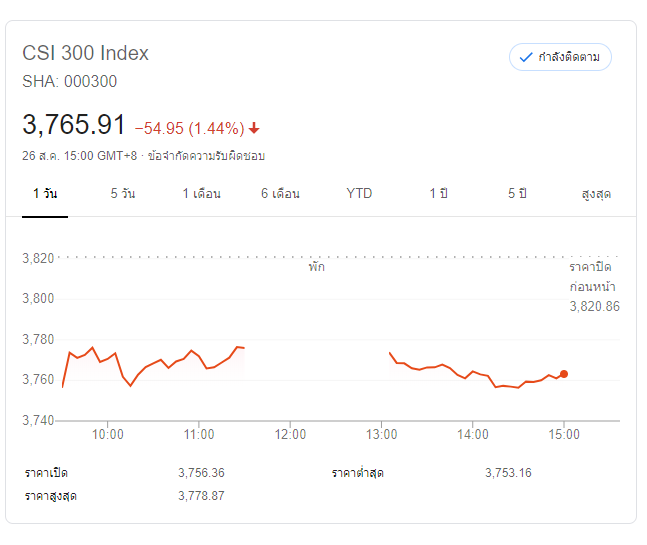Toggle the กำลังติดตาม following button
647x545 pixels.
[x=560, y=57]
